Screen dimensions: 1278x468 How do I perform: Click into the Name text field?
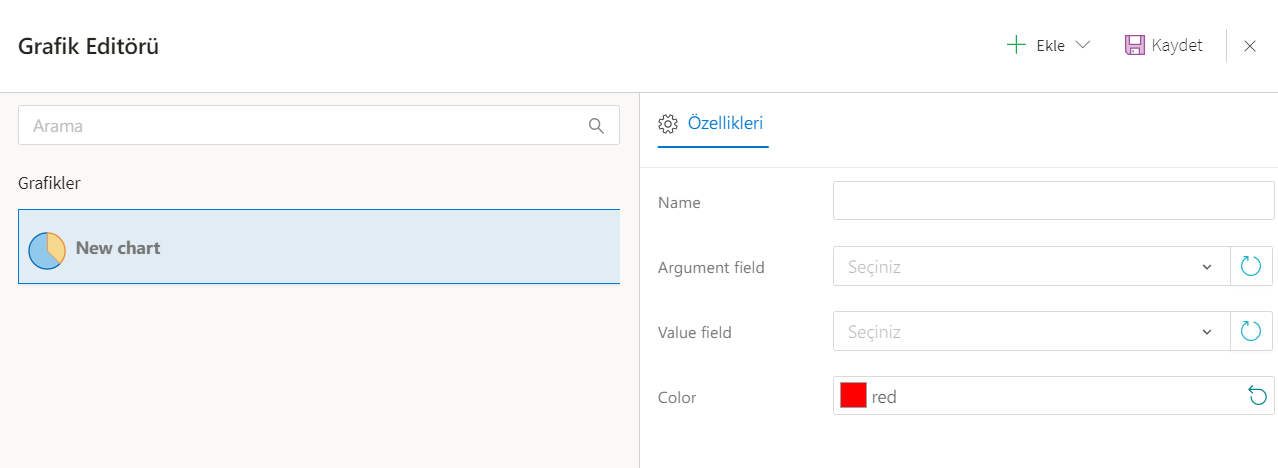tap(1053, 201)
